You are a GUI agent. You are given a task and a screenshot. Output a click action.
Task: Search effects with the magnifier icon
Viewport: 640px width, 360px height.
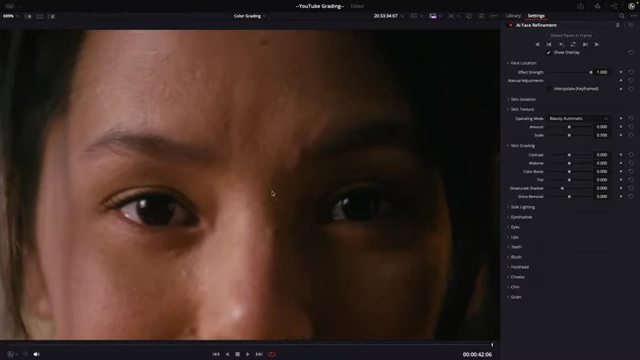(622, 16)
